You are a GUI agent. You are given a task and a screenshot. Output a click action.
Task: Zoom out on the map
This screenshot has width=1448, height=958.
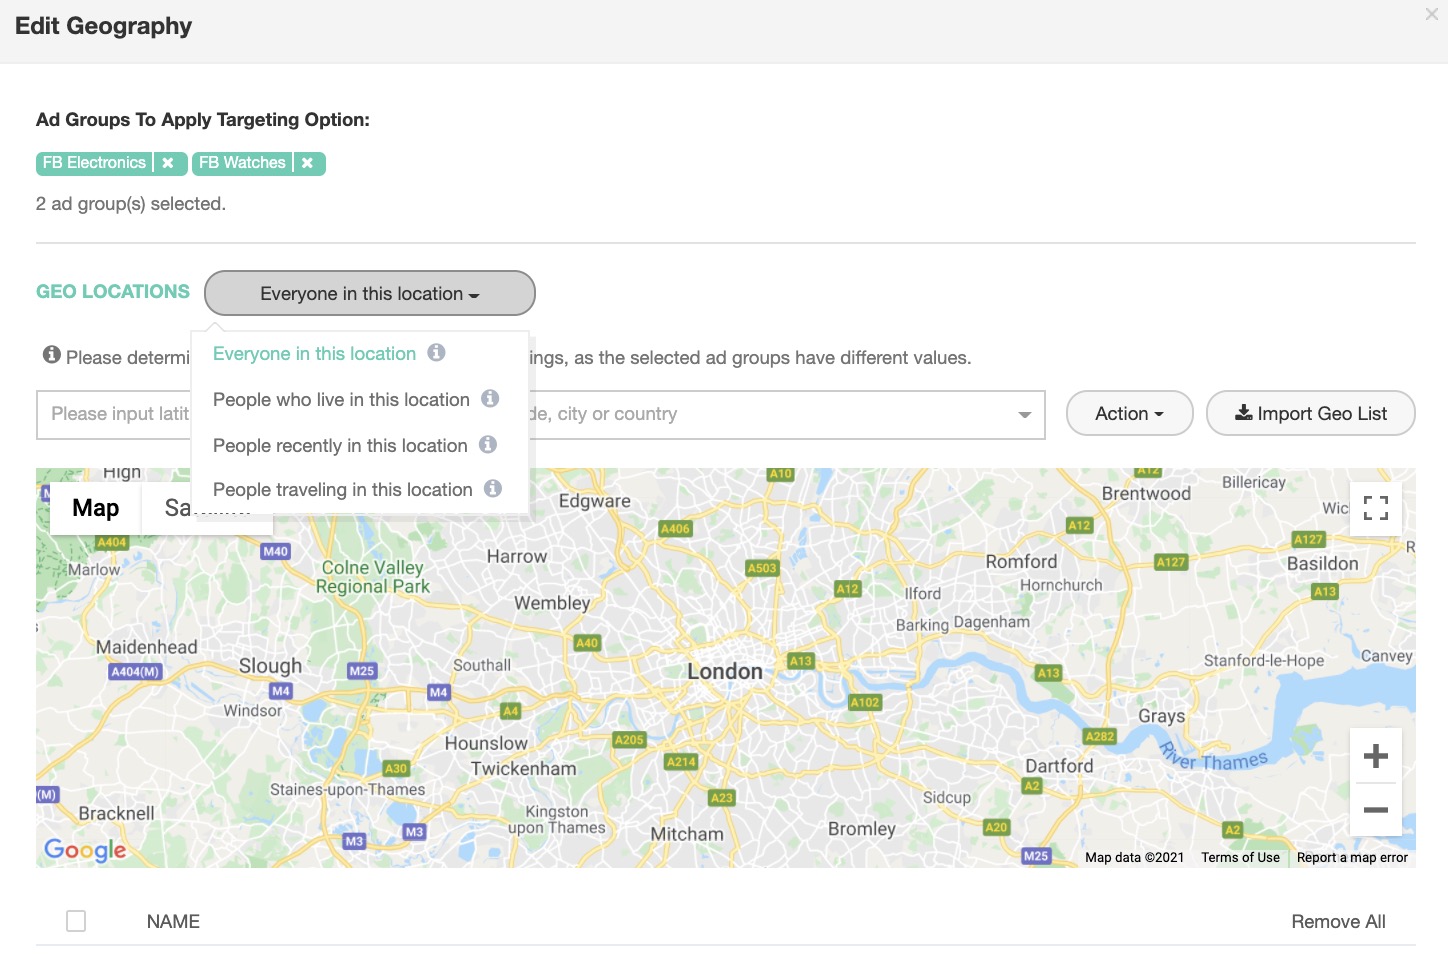(x=1375, y=809)
